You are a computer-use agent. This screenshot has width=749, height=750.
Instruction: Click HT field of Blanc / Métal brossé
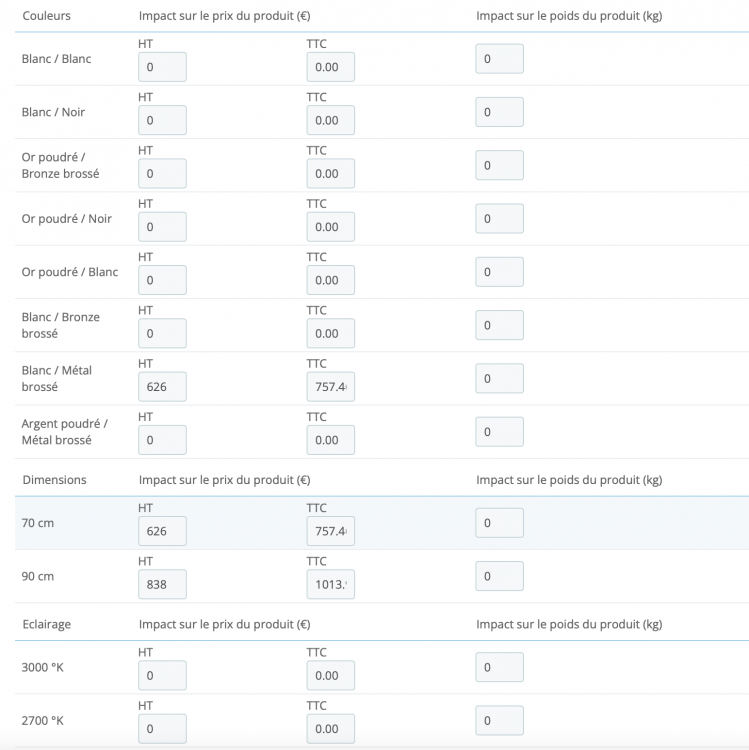162,387
